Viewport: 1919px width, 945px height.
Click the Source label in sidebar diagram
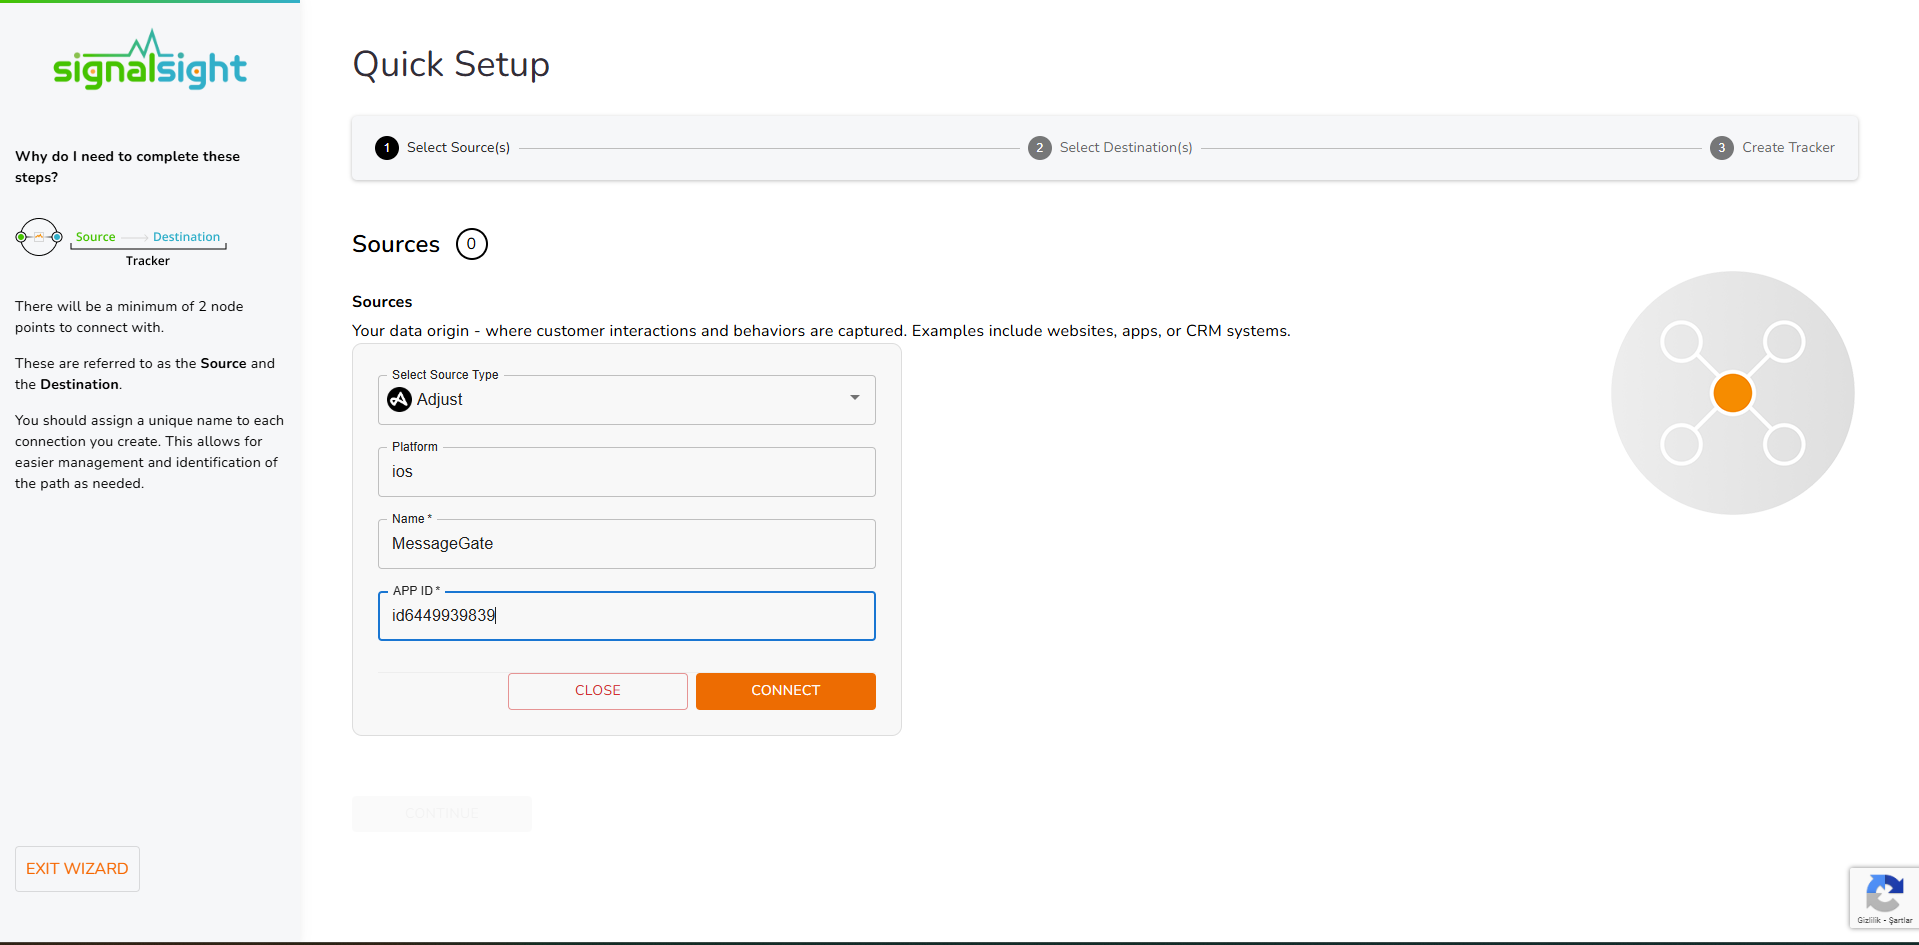[96, 237]
